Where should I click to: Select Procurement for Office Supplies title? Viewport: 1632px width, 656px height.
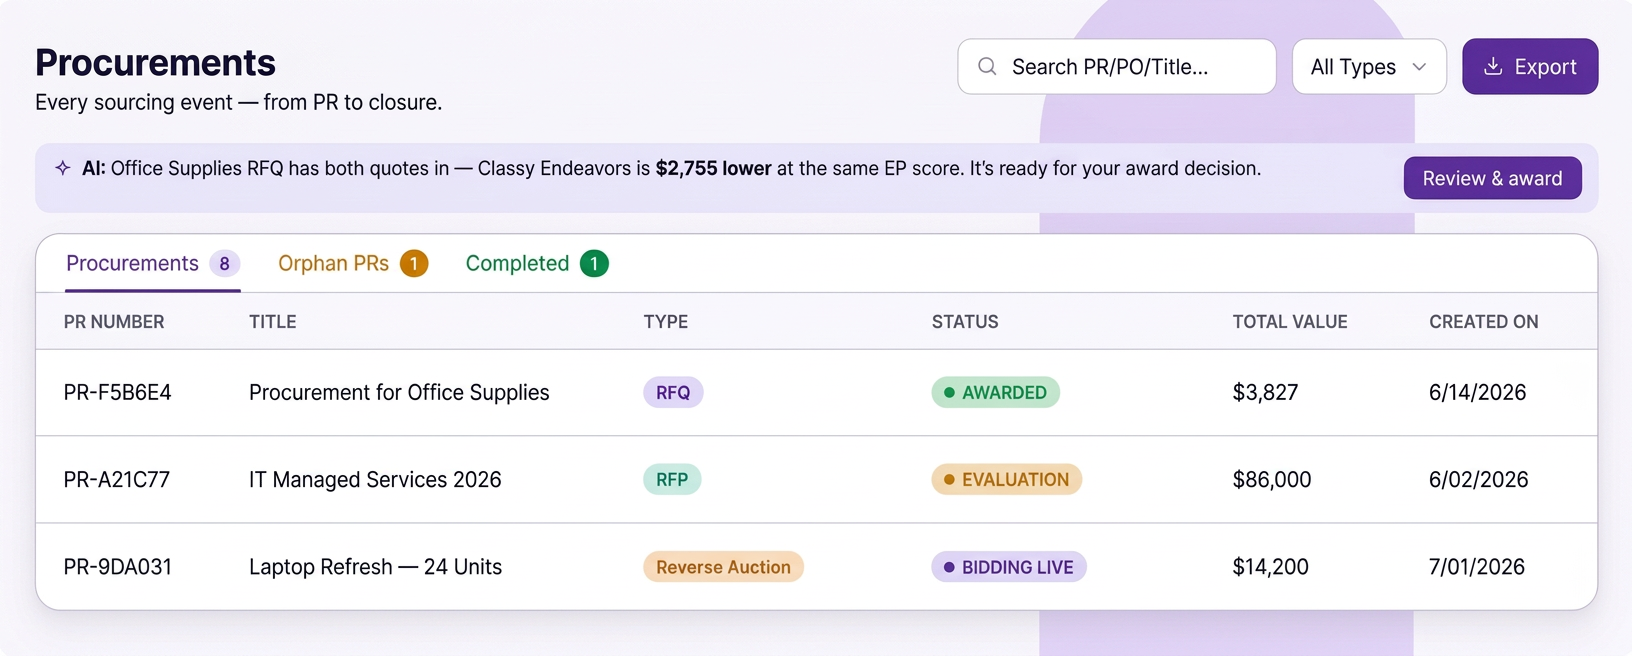(399, 392)
